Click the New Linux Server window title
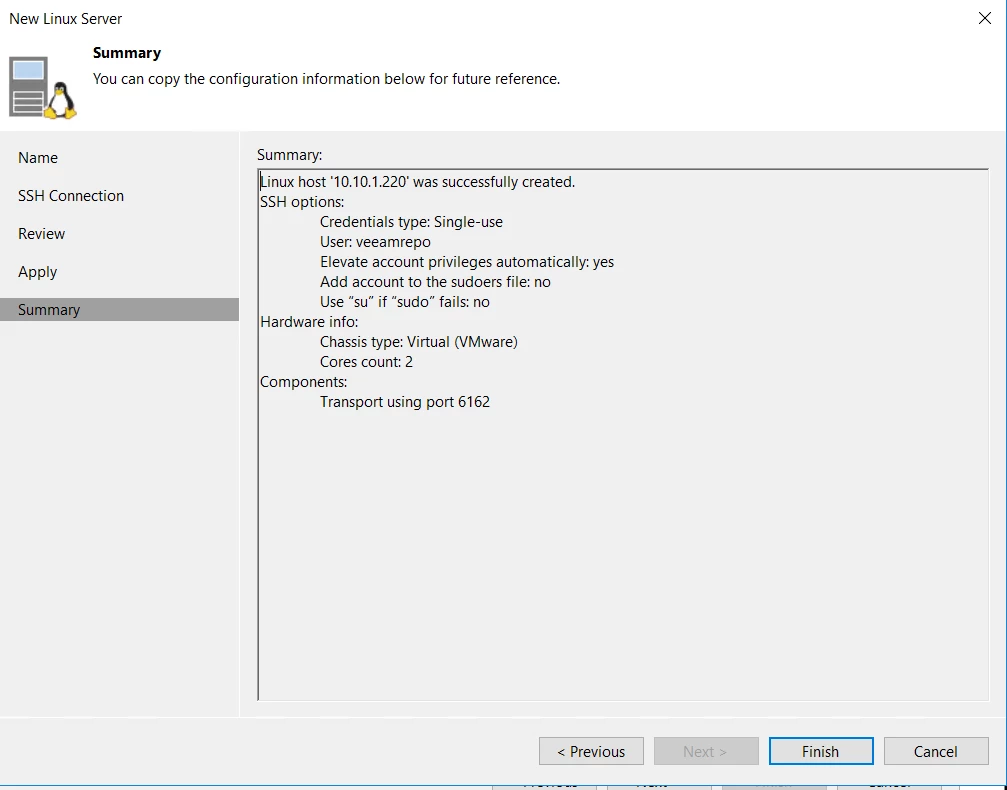Image resolution: width=1007 pixels, height=790 pixels. coord(66,19)
